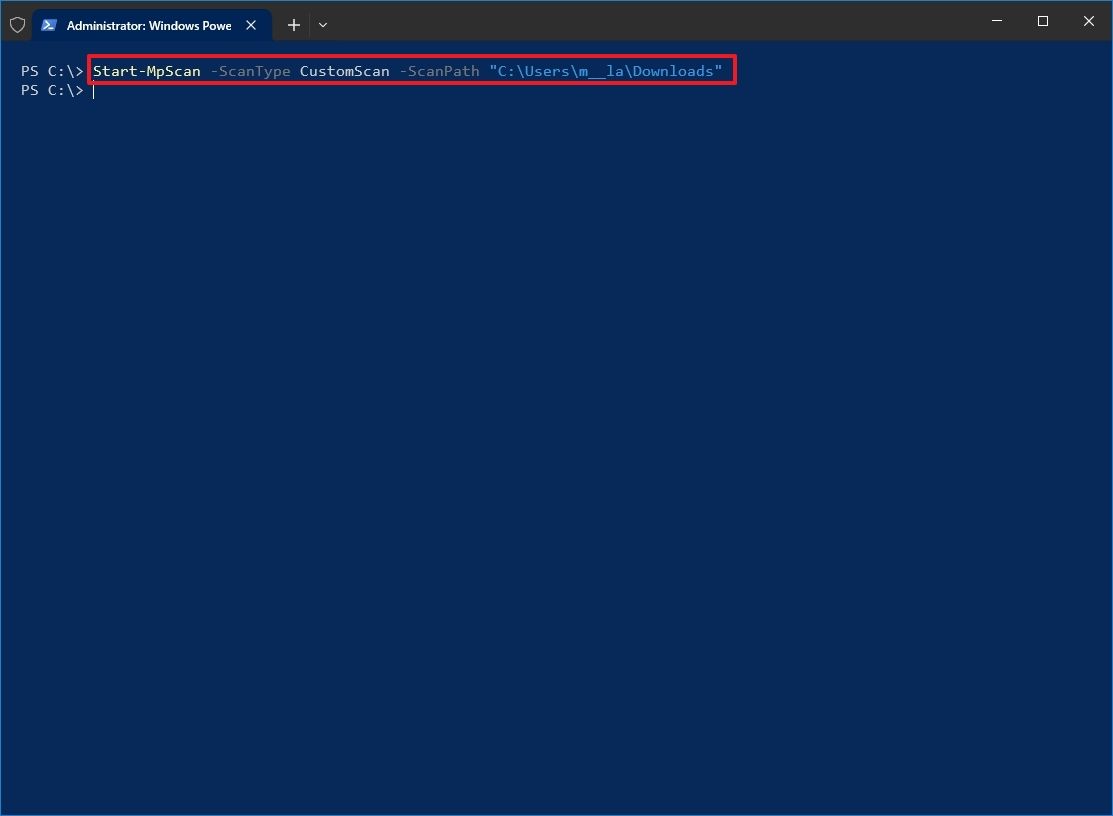
Task: Click the blinking cursor on the prompt line
Action: click(93, 90)
